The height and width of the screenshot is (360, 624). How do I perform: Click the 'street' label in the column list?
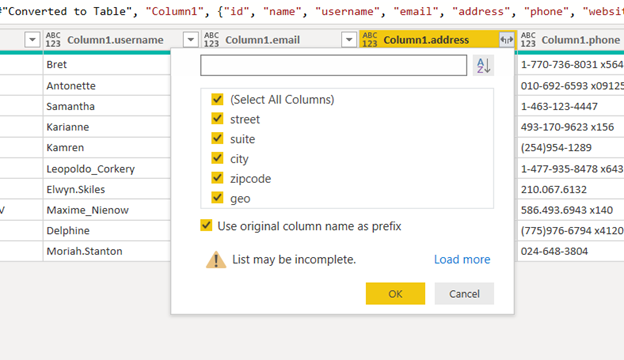click(x=245, y=119)
